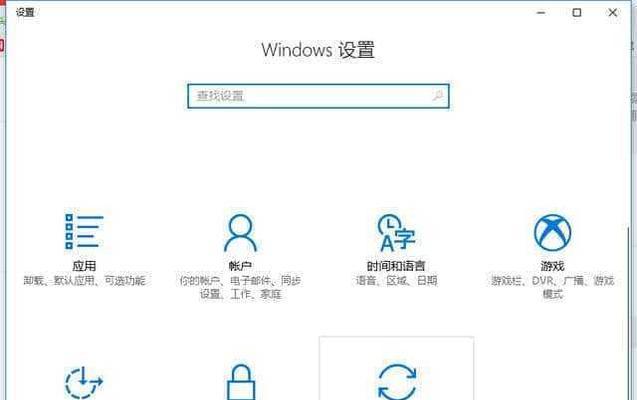Open the 应用 (Apps) settings icon
This screenshot has height=400, width=637.
tap(84, 231)
